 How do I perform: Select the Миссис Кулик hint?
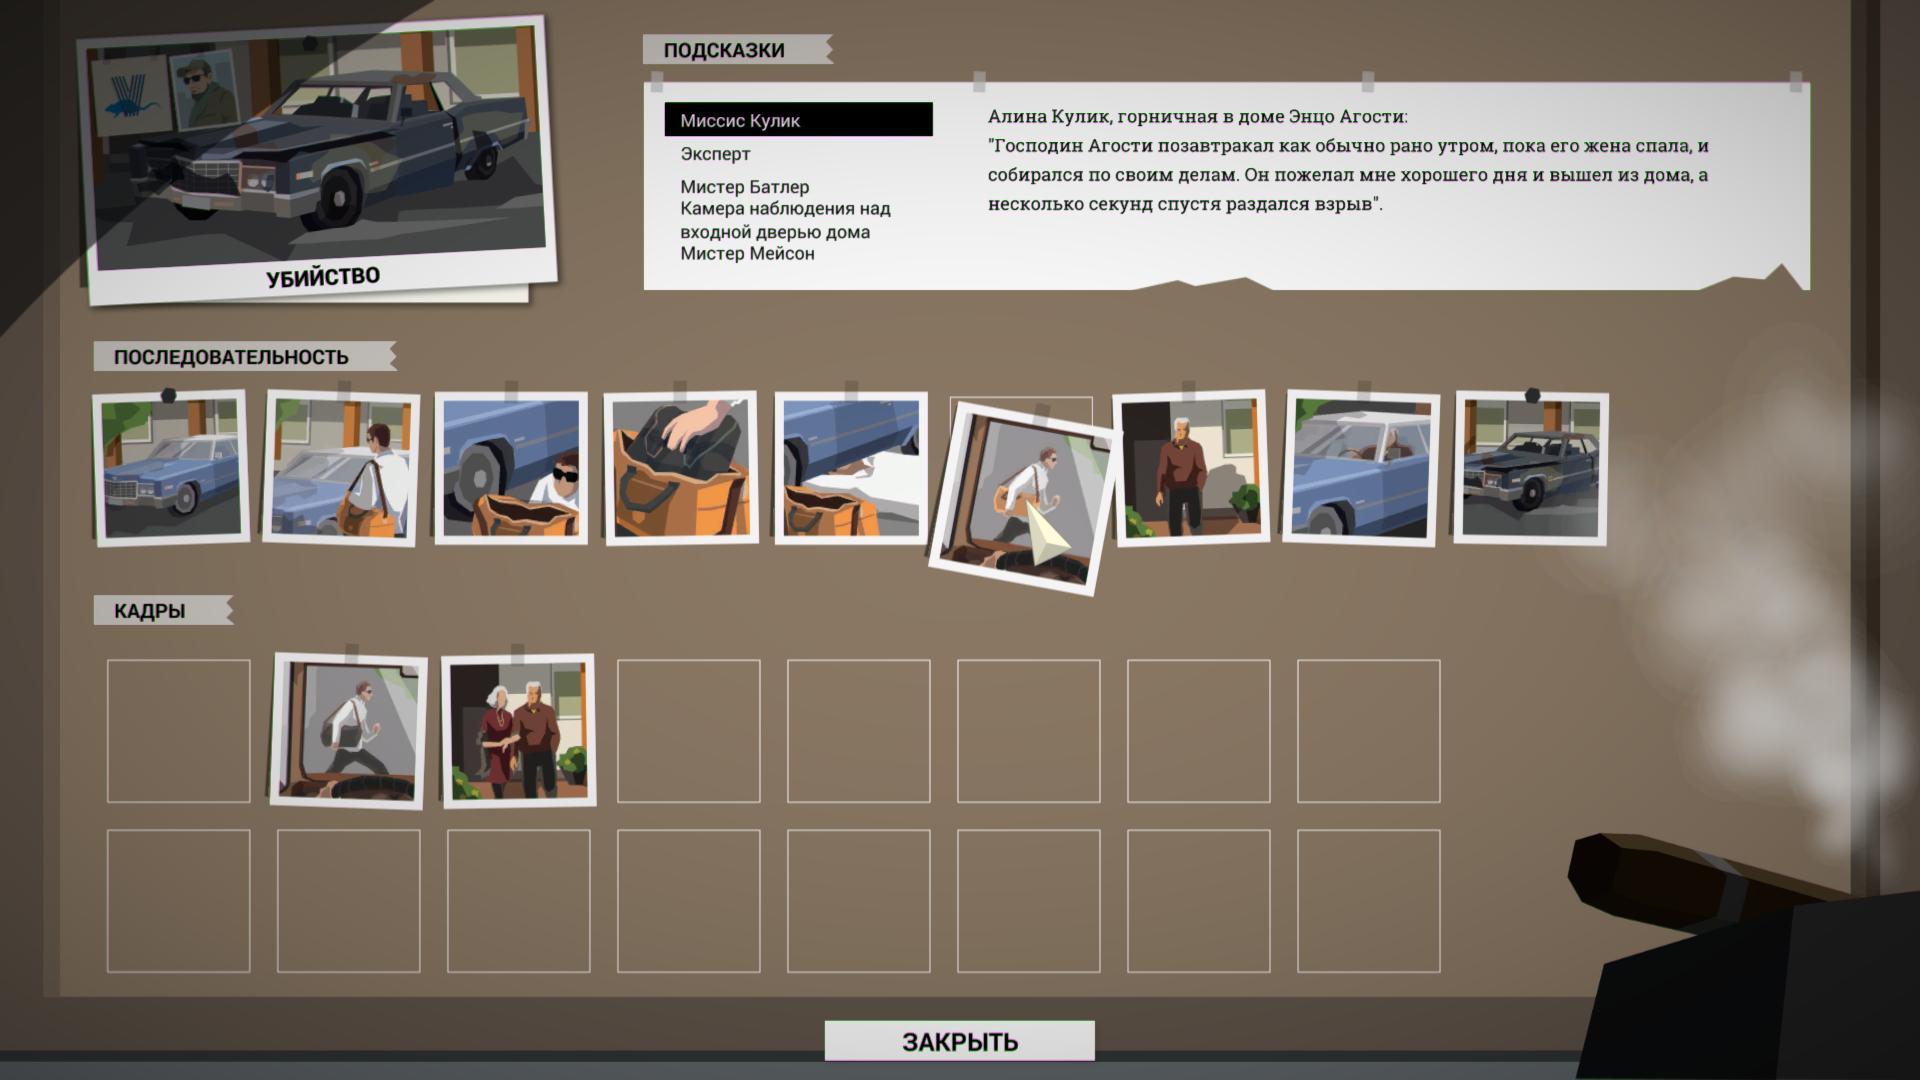click(798, 120)
